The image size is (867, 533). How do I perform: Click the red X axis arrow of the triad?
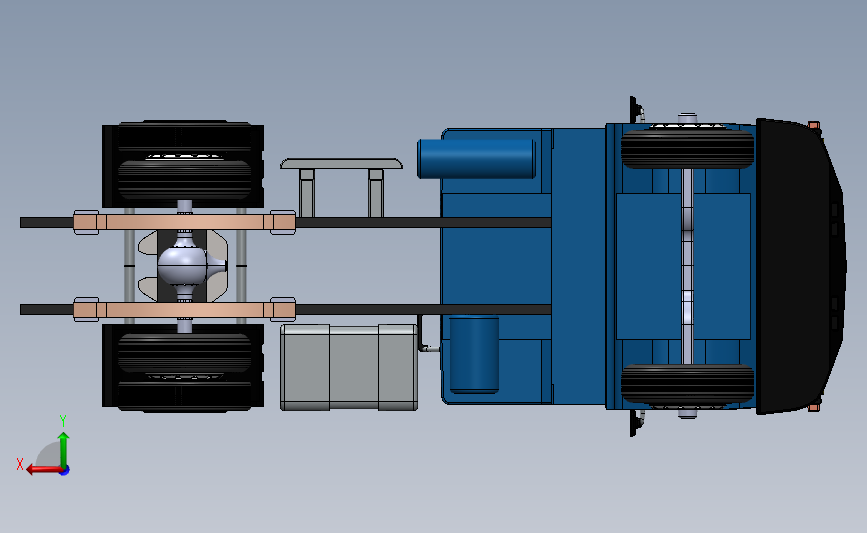43,470
